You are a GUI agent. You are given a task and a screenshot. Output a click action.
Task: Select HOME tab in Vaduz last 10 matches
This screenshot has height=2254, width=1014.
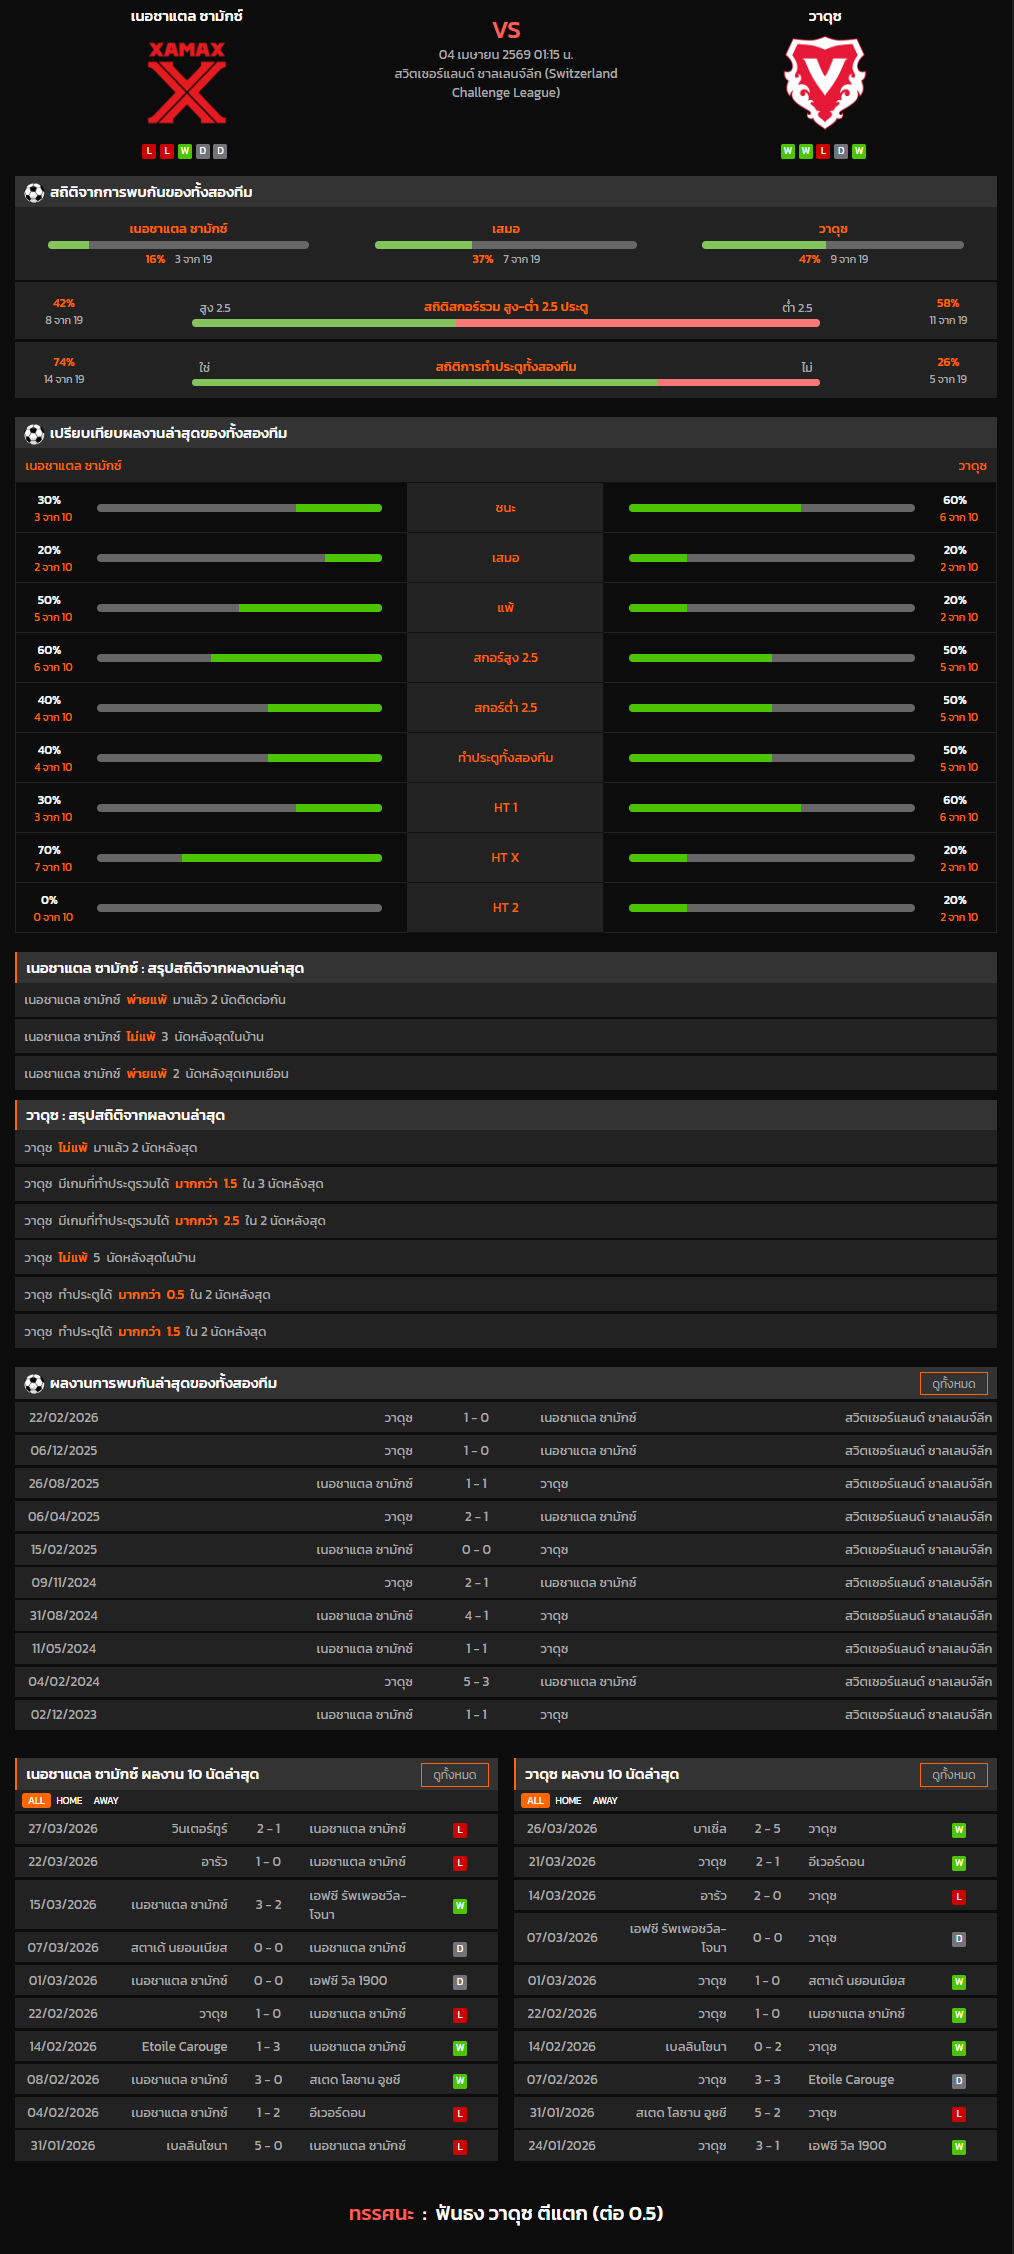pos(568,1800)
